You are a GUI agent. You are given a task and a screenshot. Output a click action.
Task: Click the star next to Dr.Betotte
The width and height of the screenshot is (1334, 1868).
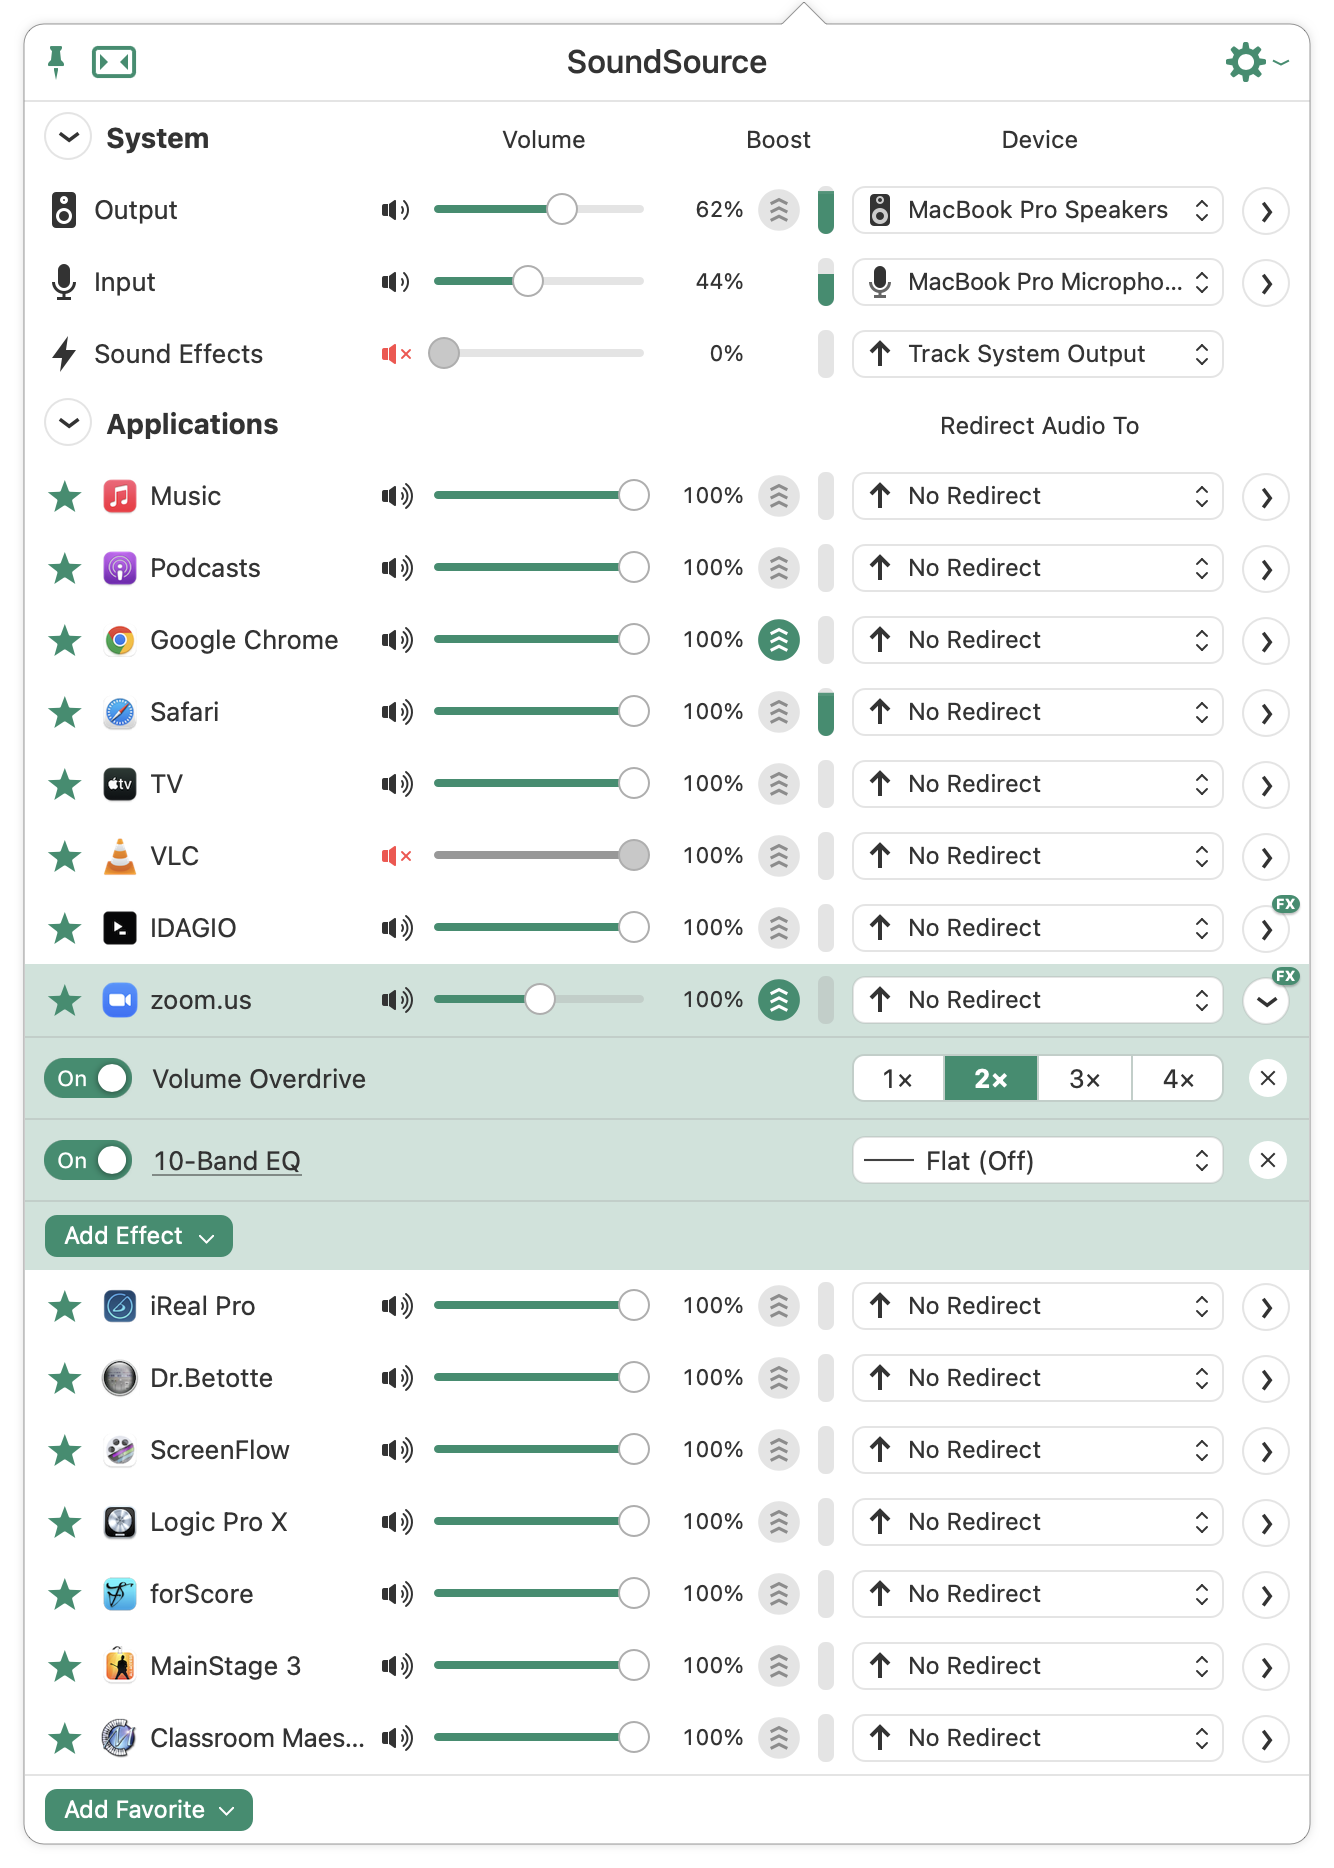(x=65, y=1378)
